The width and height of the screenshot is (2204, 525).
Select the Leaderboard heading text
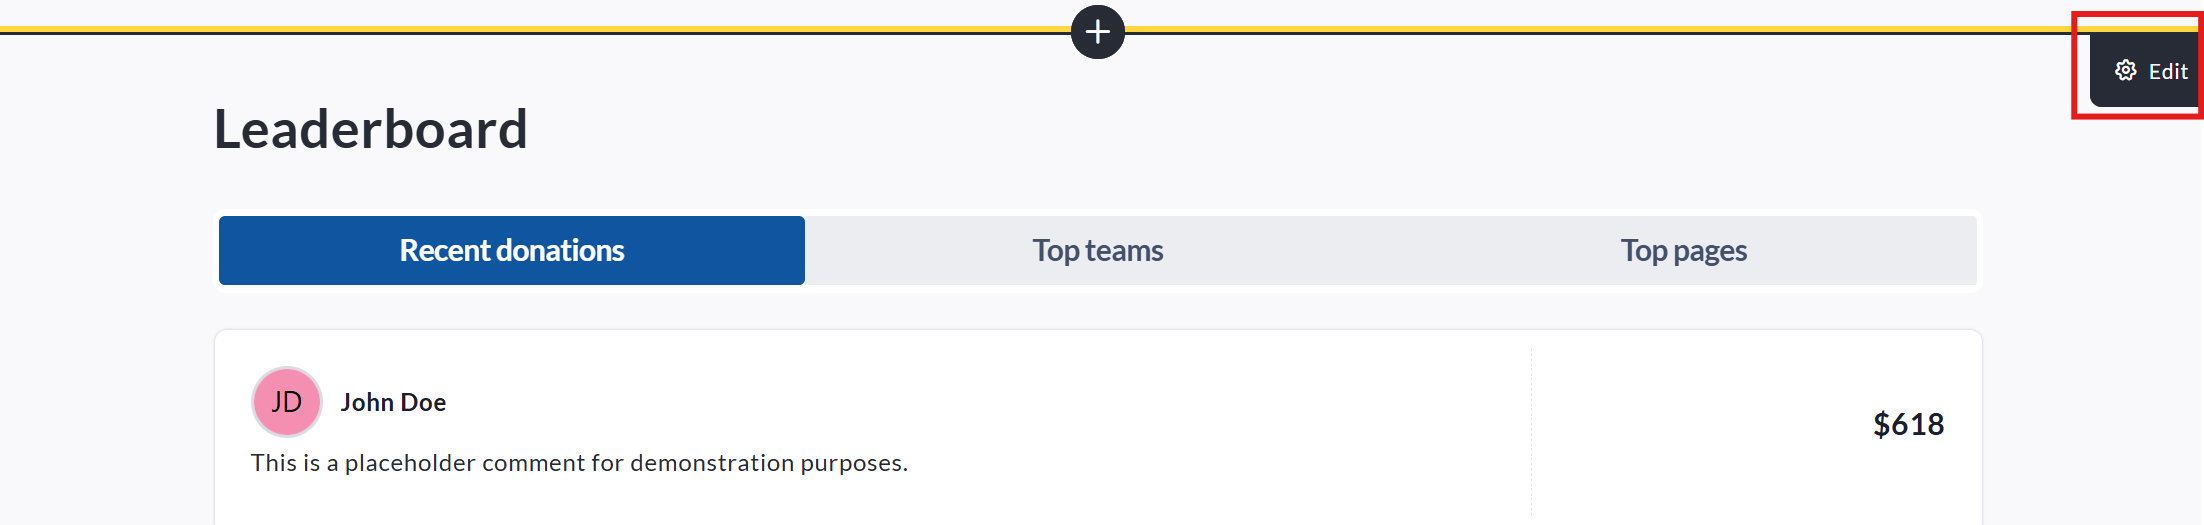click(x=371, y=130)
